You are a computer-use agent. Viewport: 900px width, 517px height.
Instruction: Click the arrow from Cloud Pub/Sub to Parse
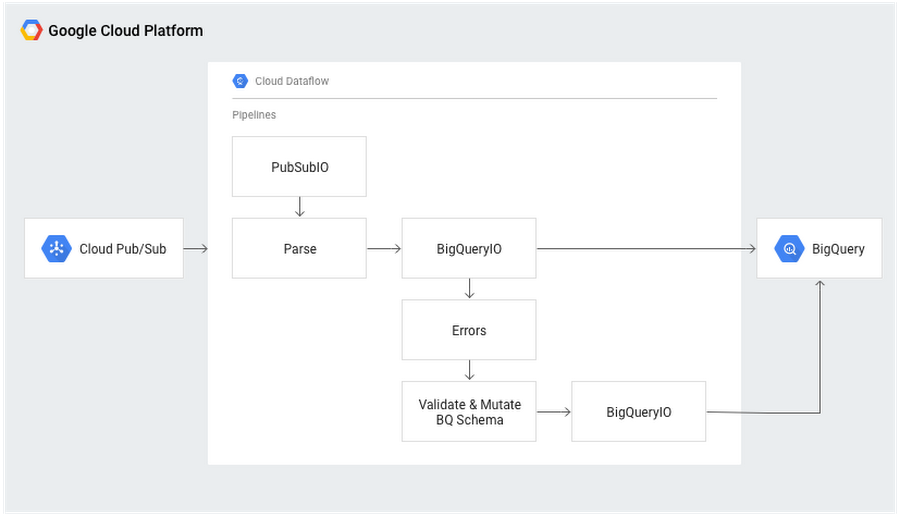[196, 248]
